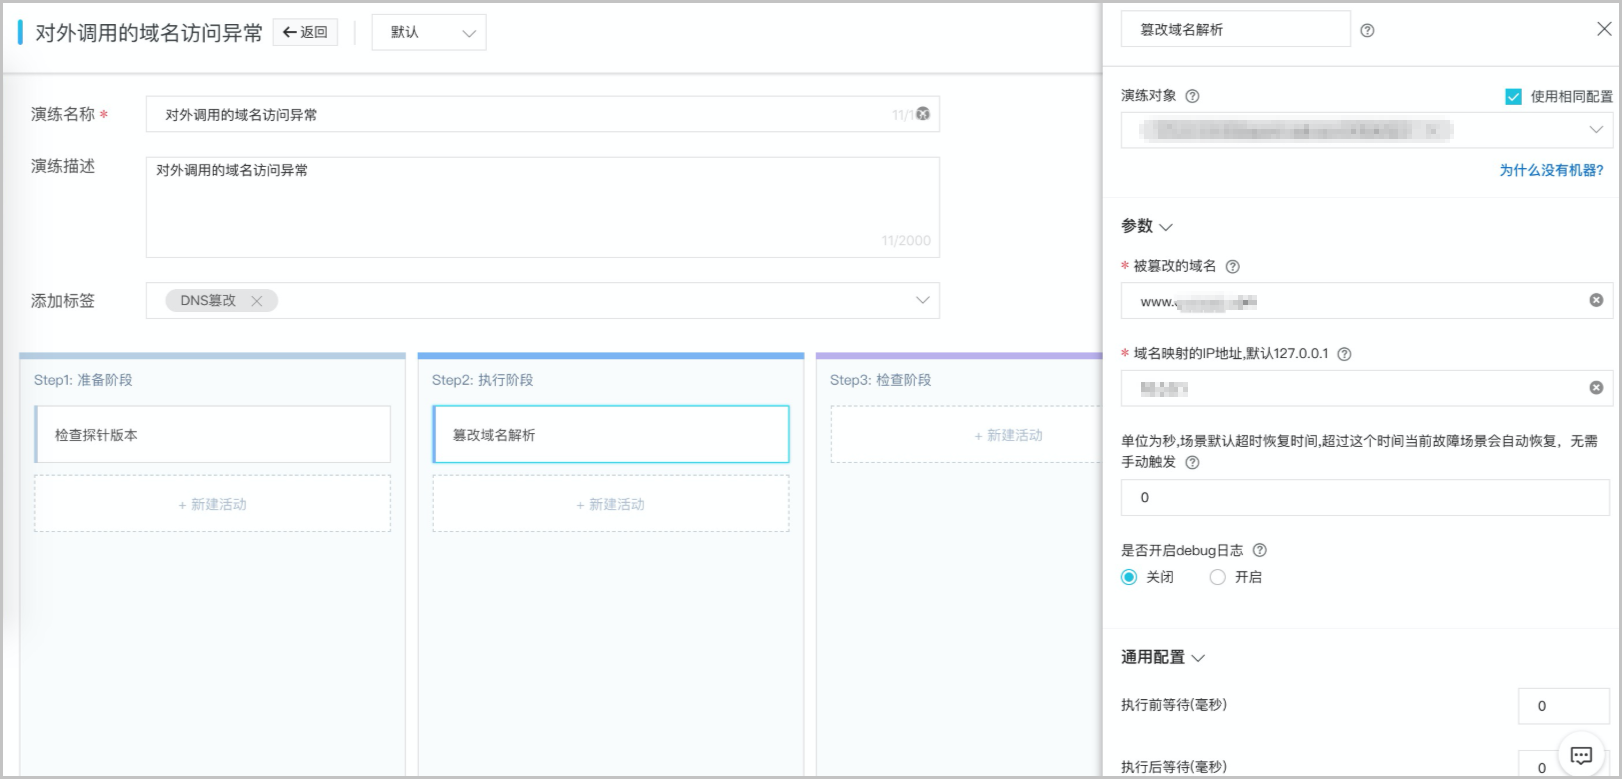Click the Step3: 检查阶段 heading
The image size is (1622, 779).
click(x=880, y=380)
